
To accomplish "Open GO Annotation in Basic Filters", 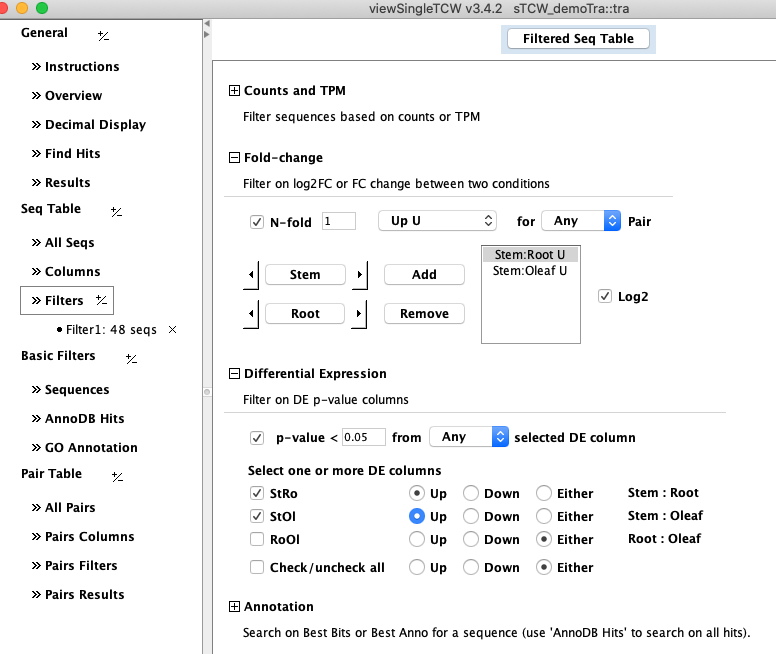I will (90, 448).
